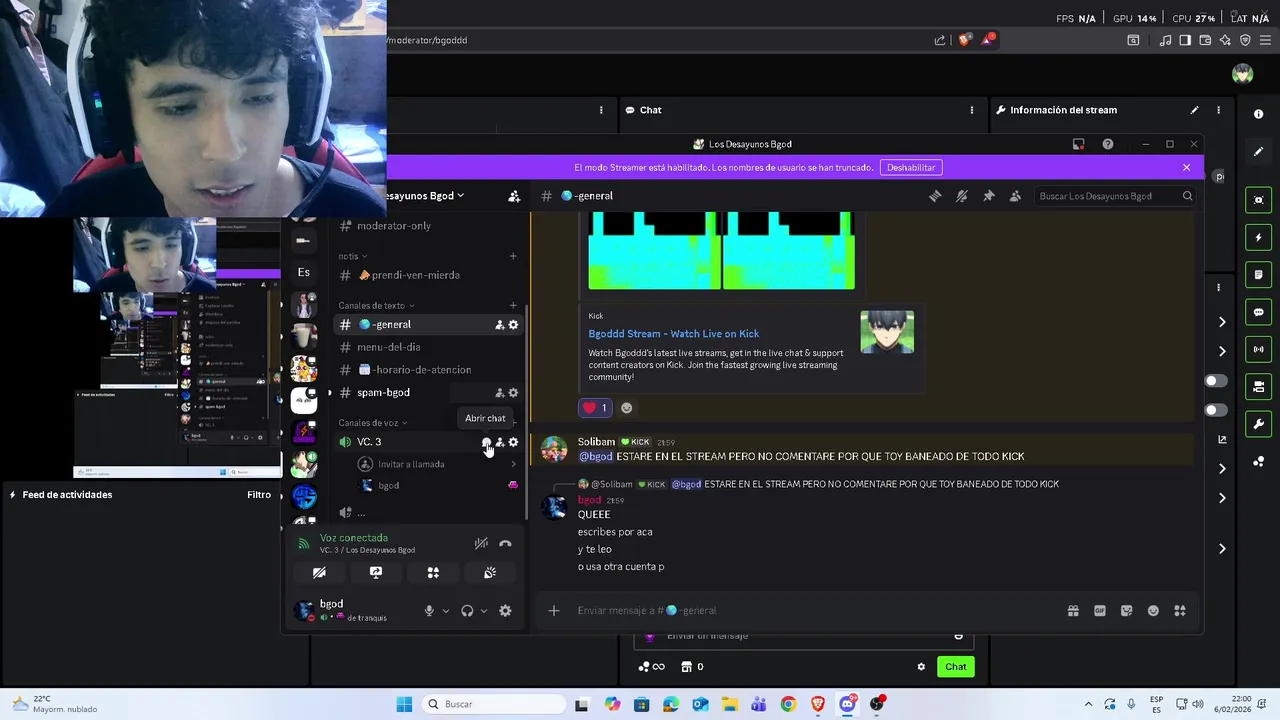1280x720 pixels.
Task: Open lightning quick actions in Kick sidebar
Action: point(1259,238)
